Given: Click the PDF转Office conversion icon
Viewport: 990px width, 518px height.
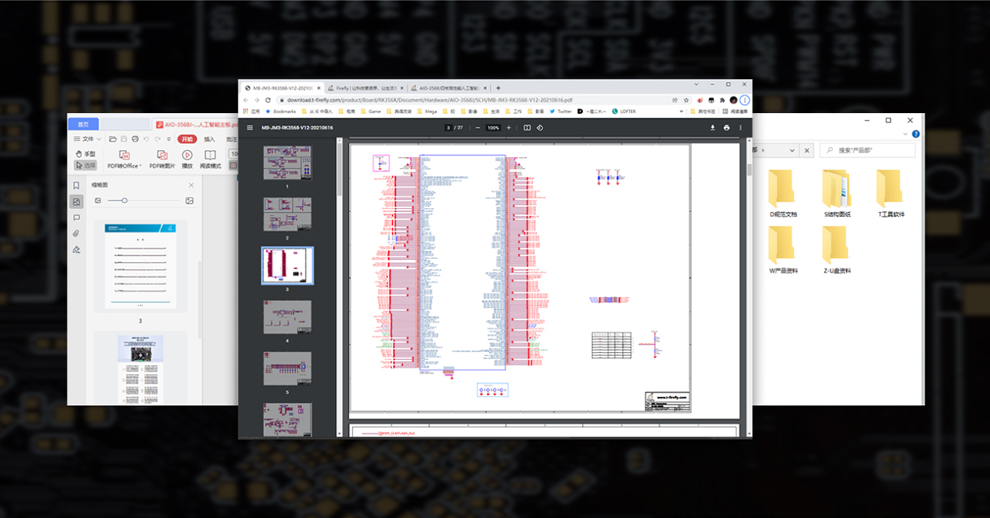Looking at the screenshot, I should [x=124, y=156].
